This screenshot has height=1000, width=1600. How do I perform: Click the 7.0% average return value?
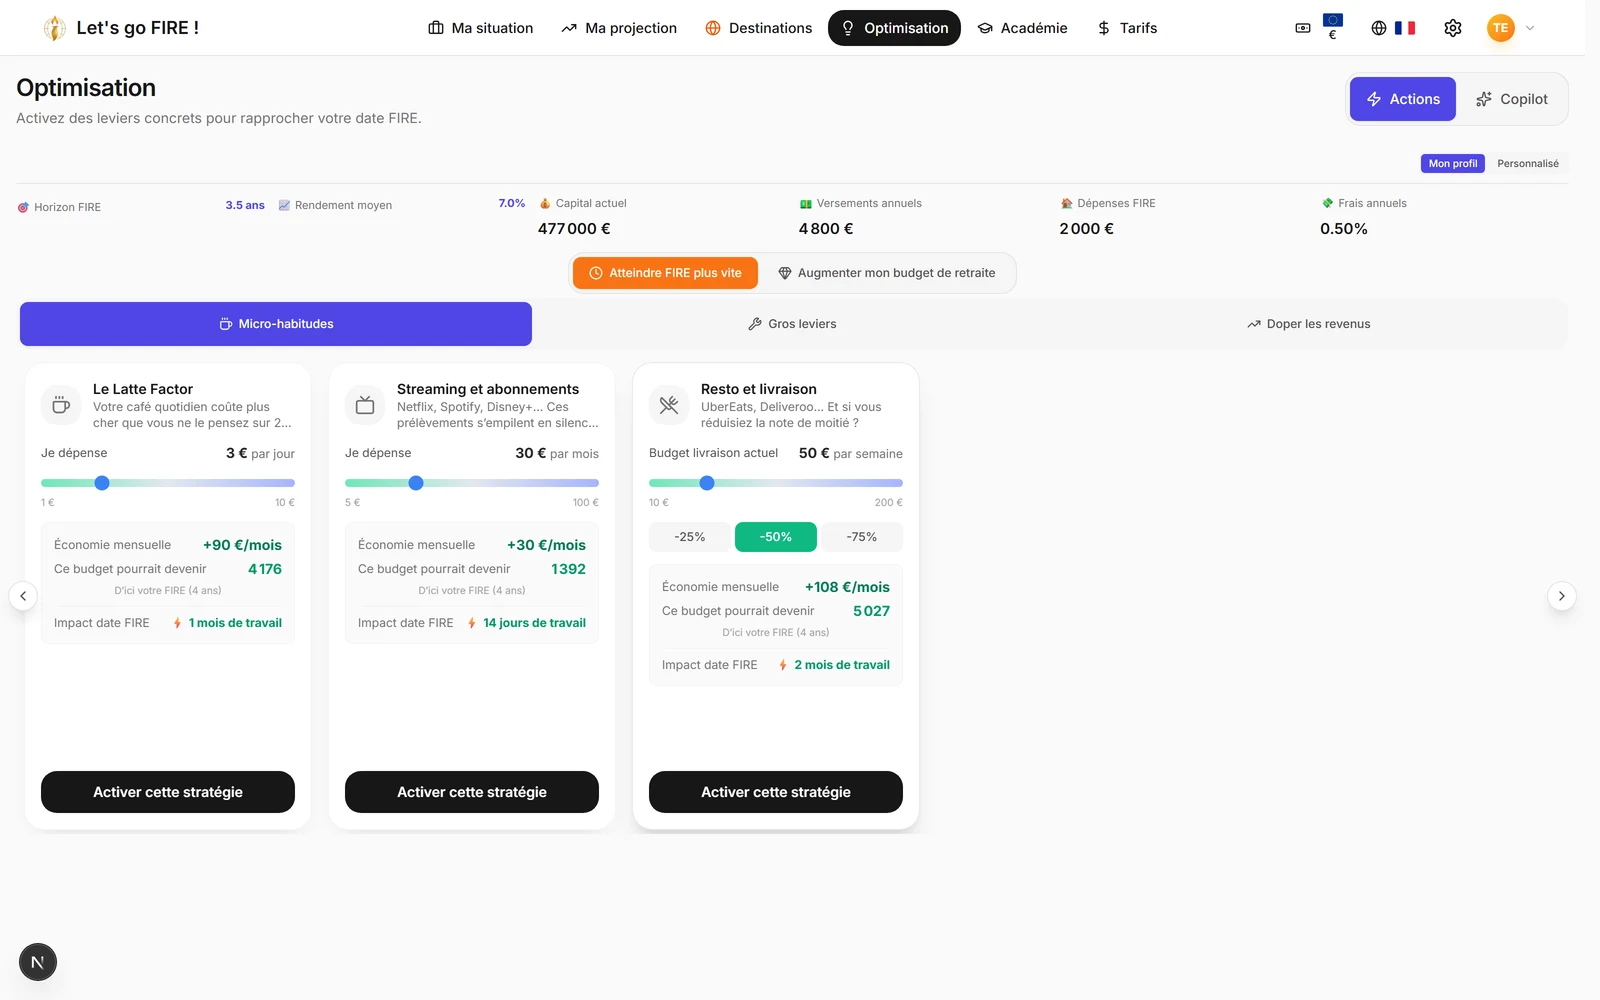pos(512,203)
